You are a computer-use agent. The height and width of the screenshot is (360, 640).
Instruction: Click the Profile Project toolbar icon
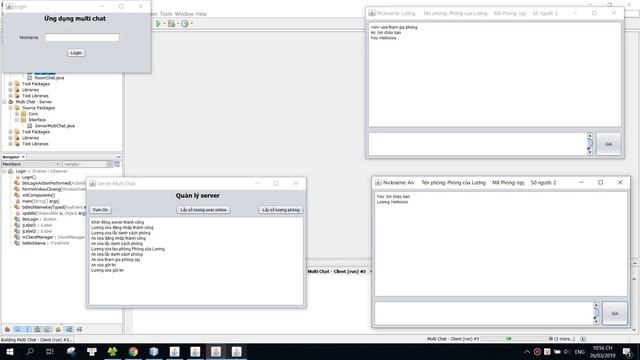[185, 24]
